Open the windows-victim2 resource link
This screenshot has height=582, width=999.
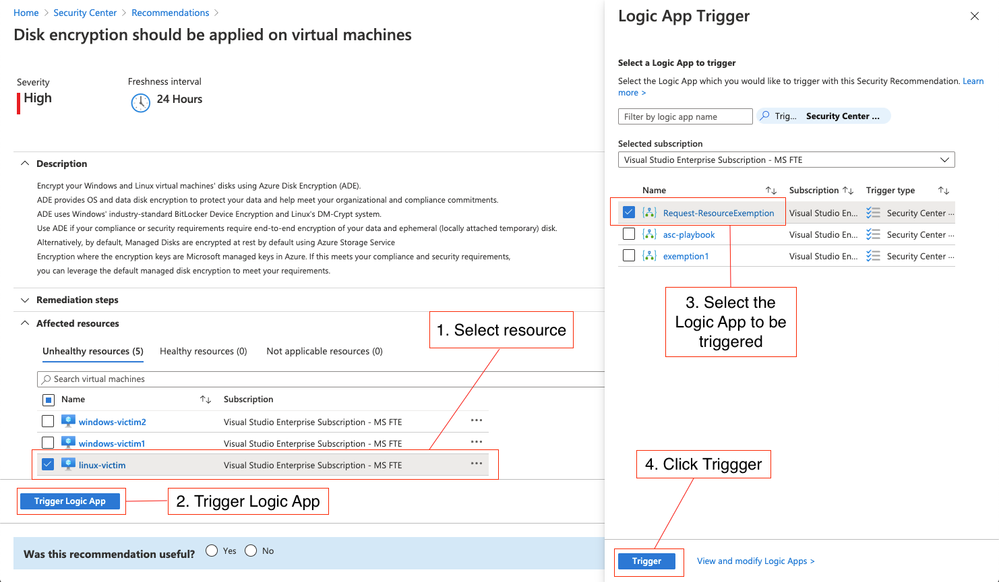click(x=112, y=422)
